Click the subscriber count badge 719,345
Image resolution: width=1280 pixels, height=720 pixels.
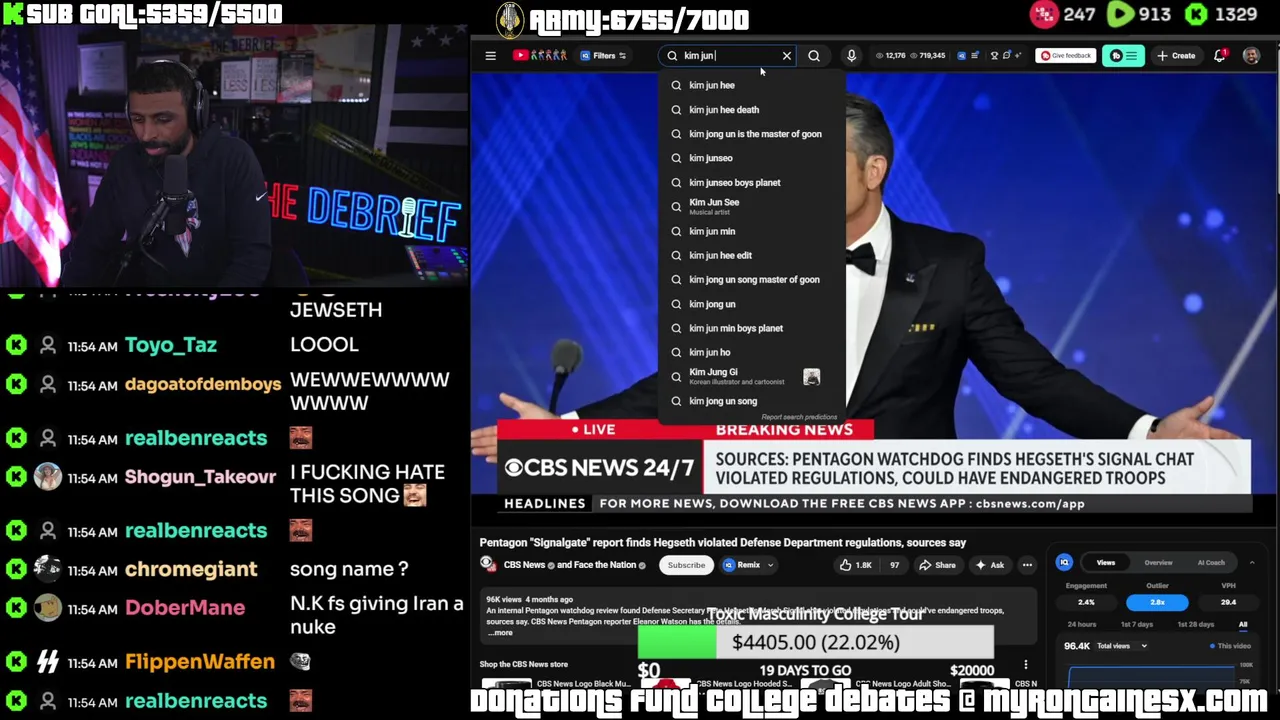[926, 56]
